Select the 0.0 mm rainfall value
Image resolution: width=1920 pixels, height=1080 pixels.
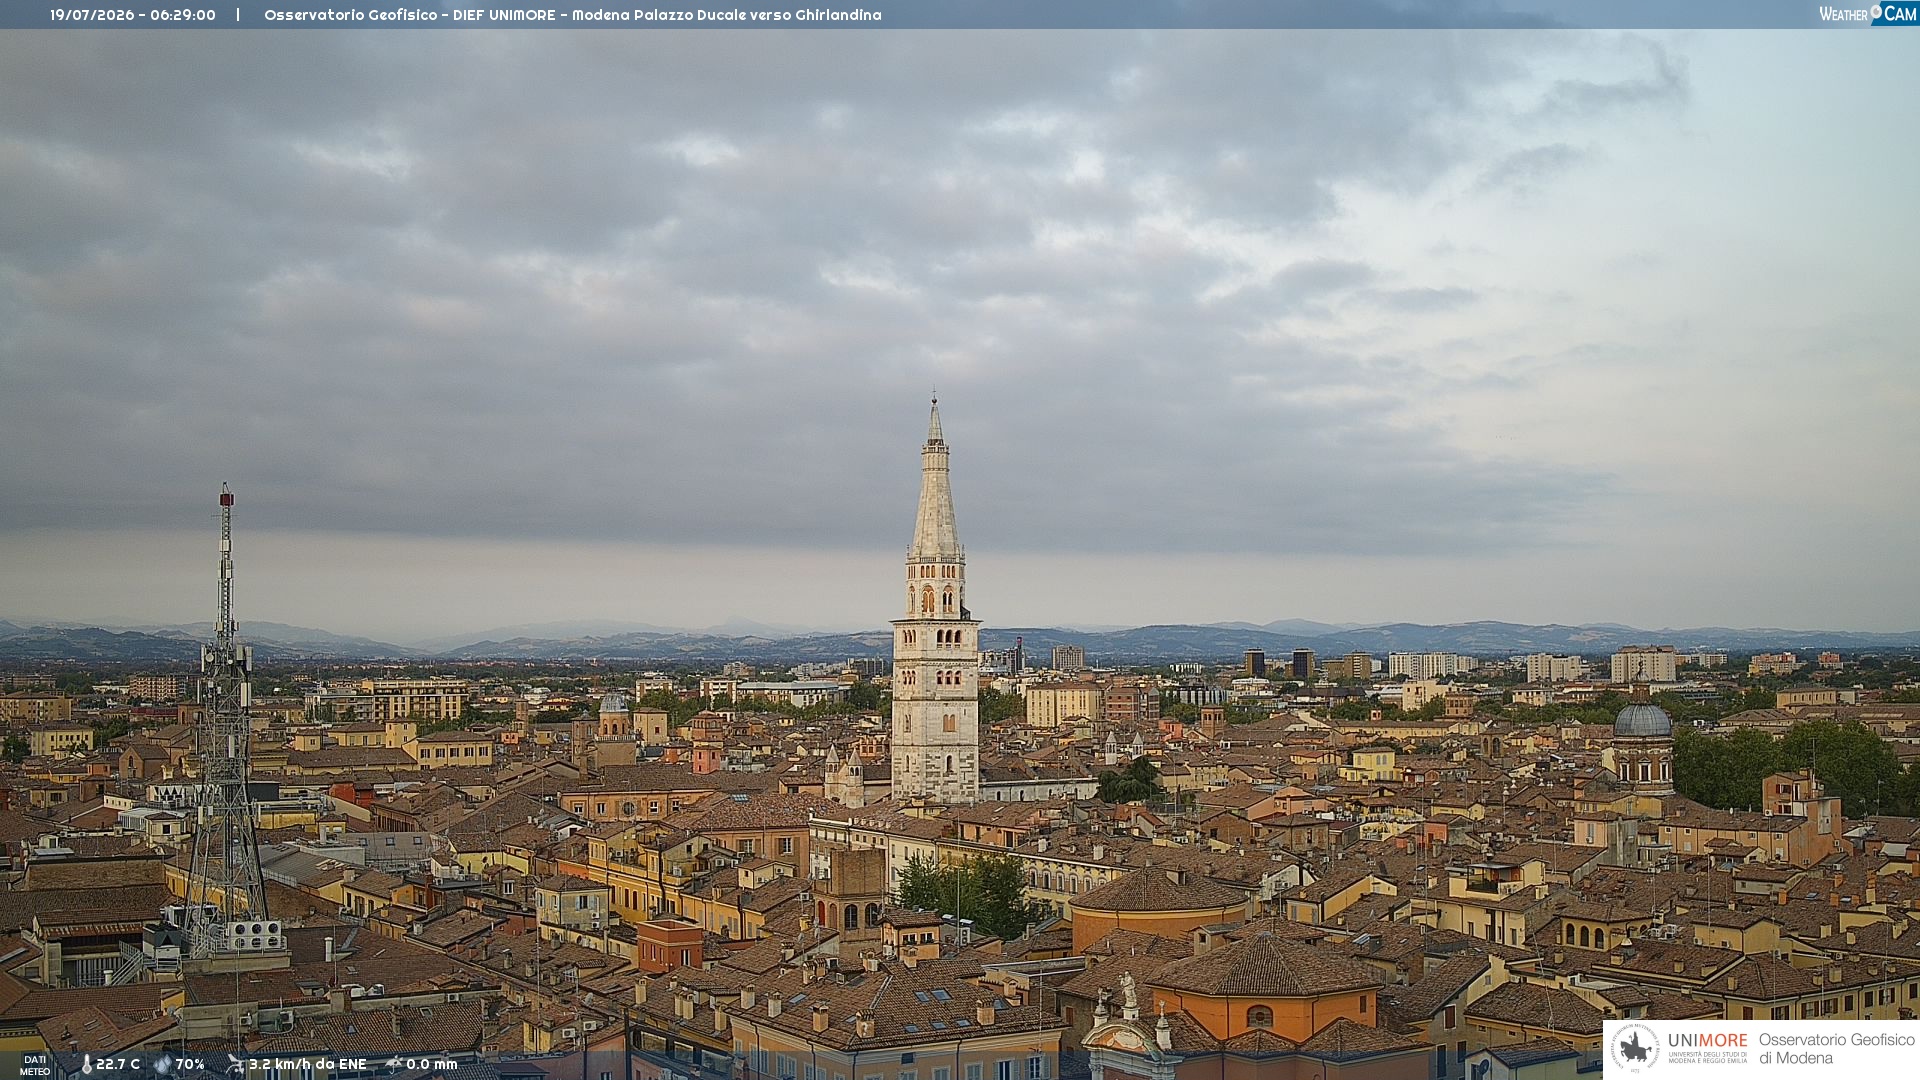[x=432, y=1064]
